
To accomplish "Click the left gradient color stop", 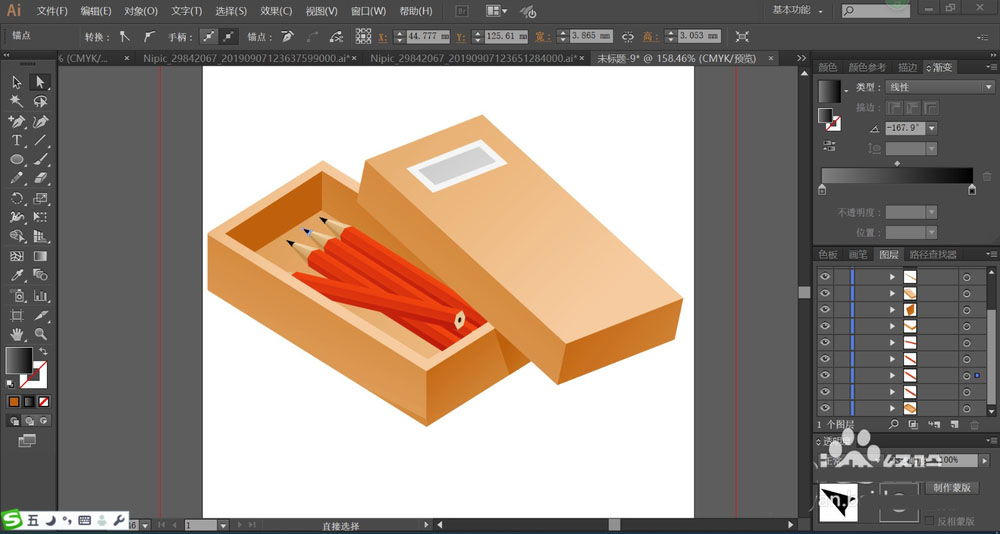I will click(x=822, y=189).
